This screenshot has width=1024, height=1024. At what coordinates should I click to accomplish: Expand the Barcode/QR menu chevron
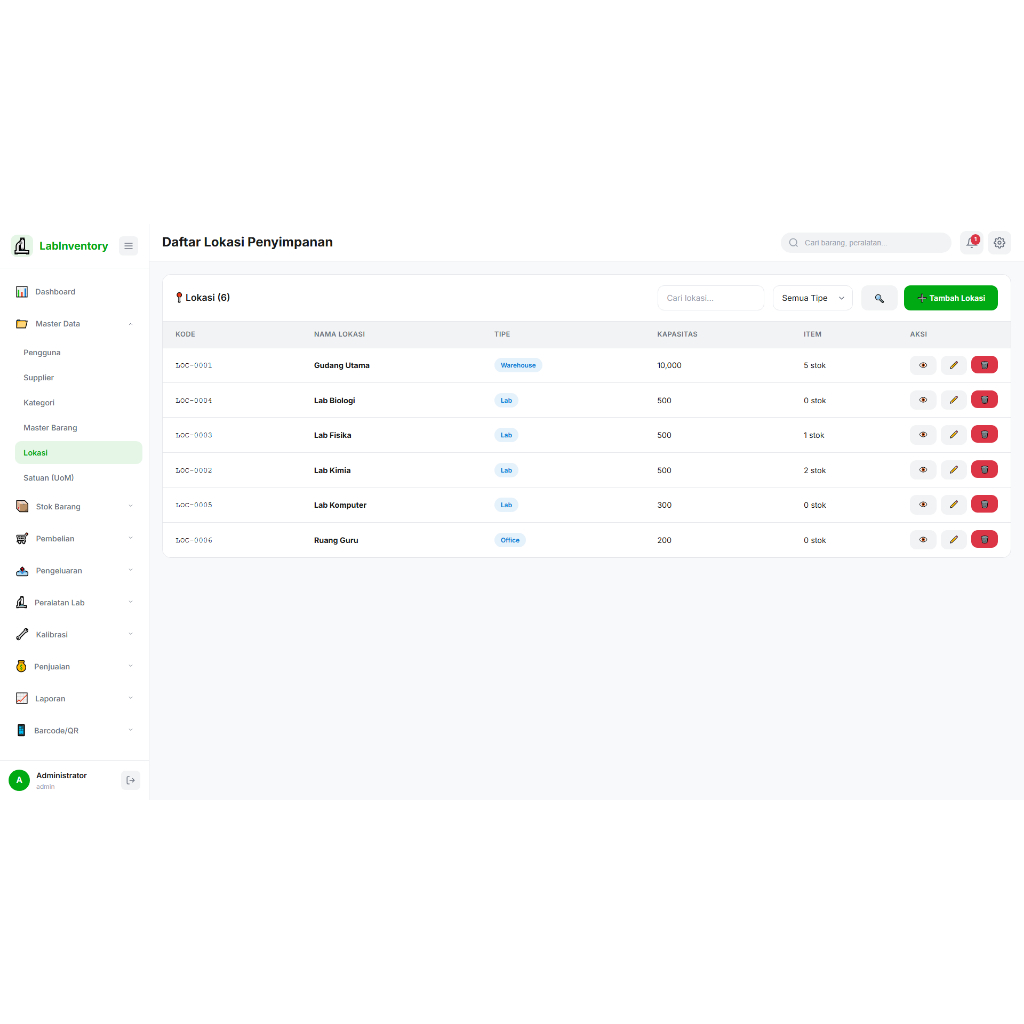coord(131,730)
